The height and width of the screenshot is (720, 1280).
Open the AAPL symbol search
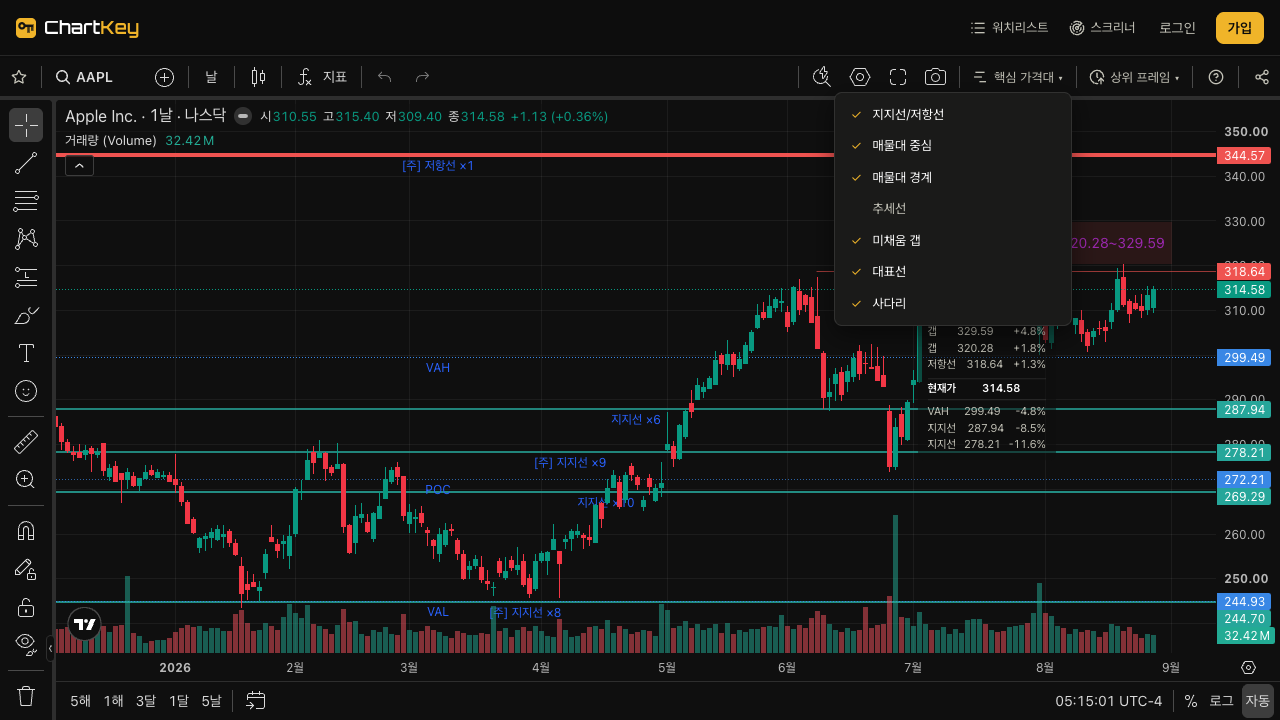click(x=85, y=77)
